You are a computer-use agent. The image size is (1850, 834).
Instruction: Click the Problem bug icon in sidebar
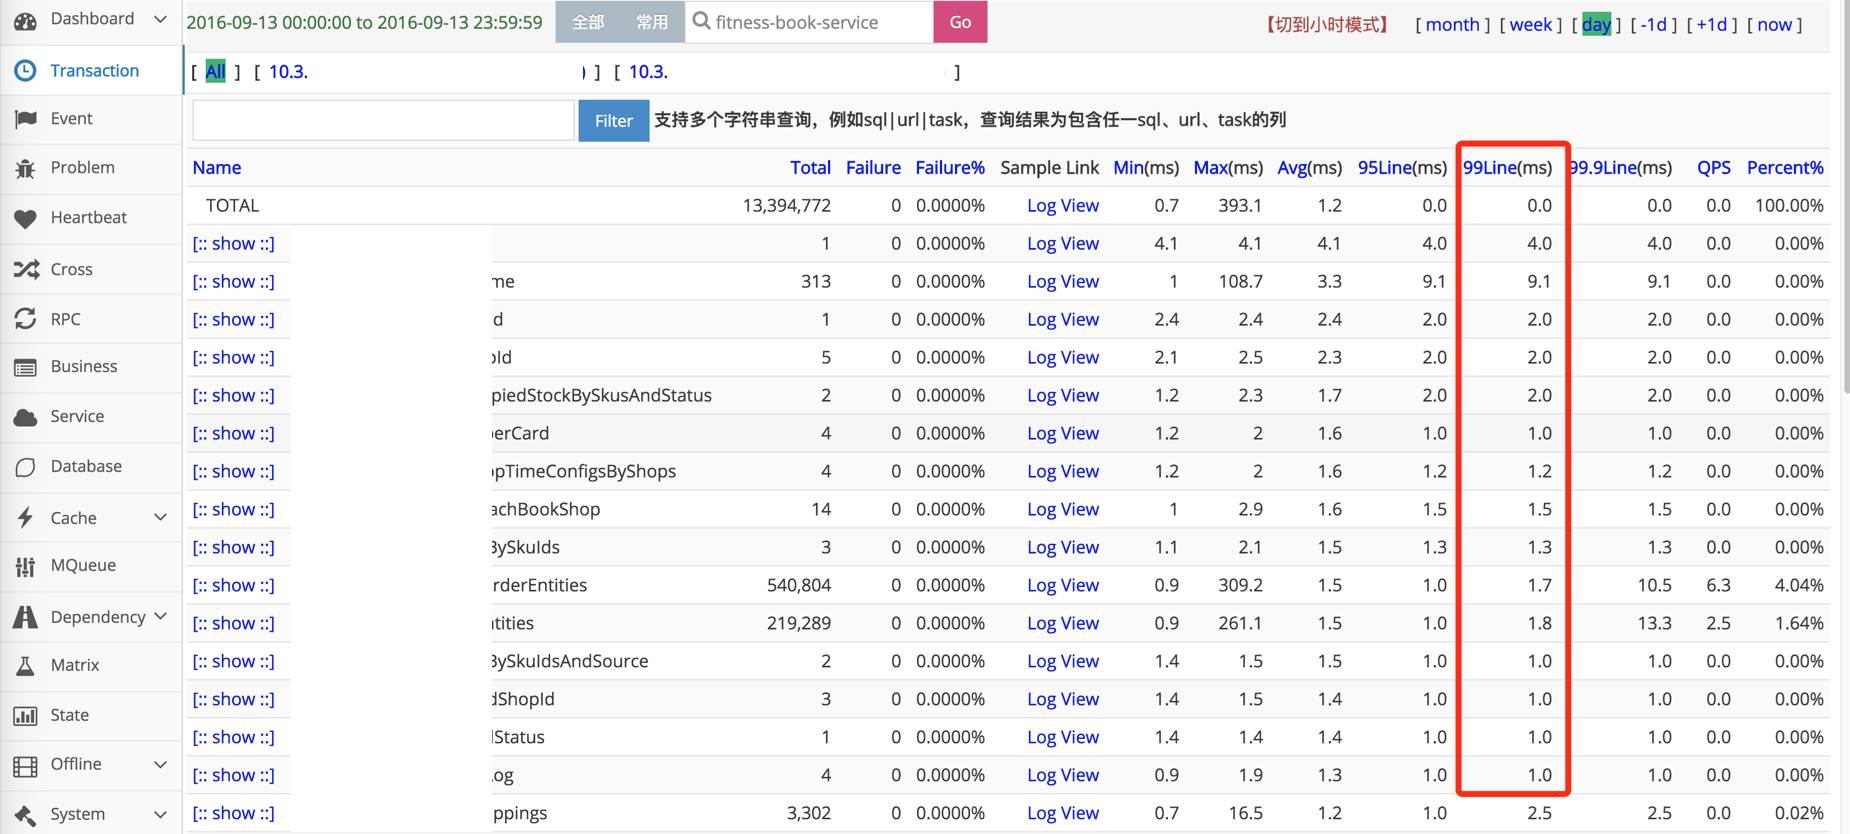(x=26, y=168)
